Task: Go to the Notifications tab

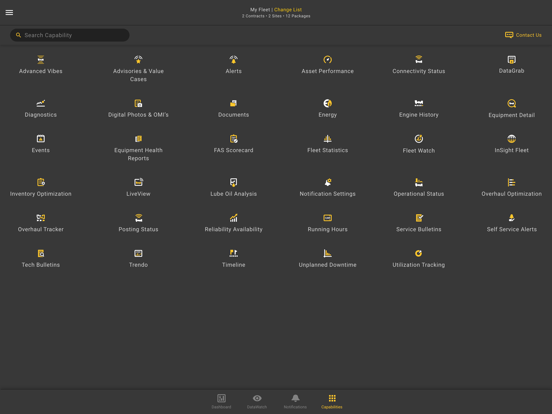Action: click(295, 401)
